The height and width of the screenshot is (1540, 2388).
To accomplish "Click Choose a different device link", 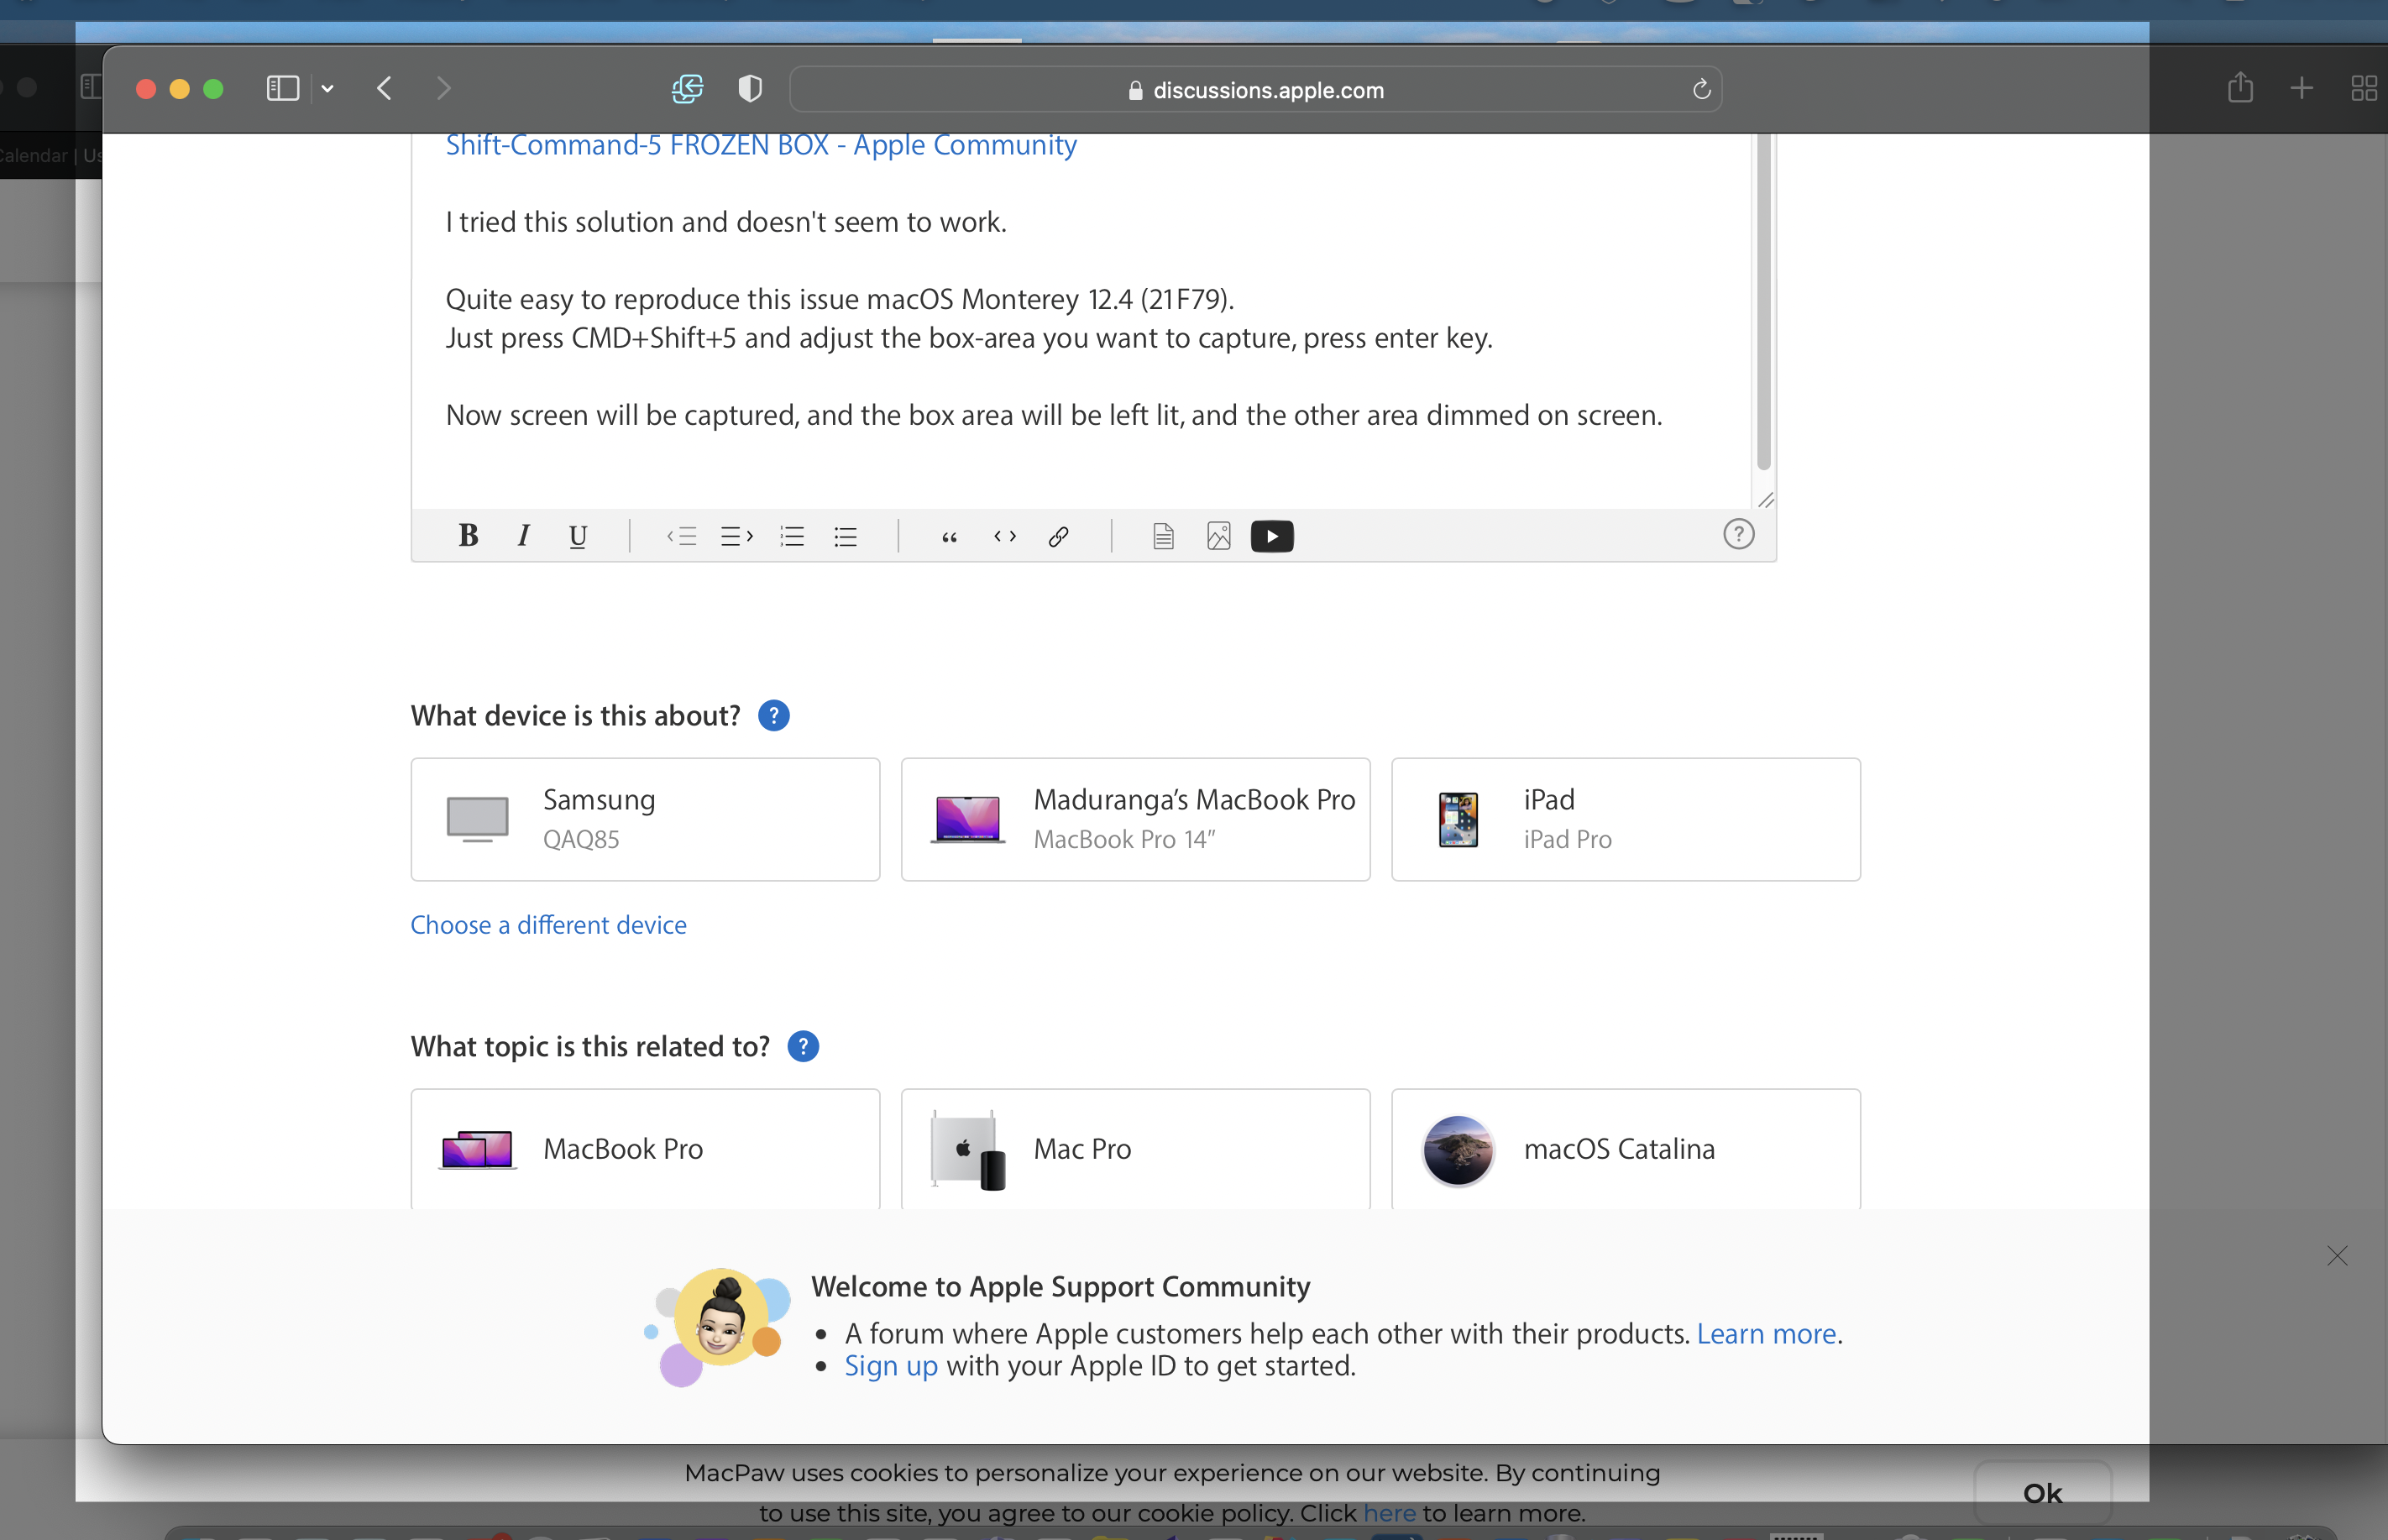I will click(548, 925).
